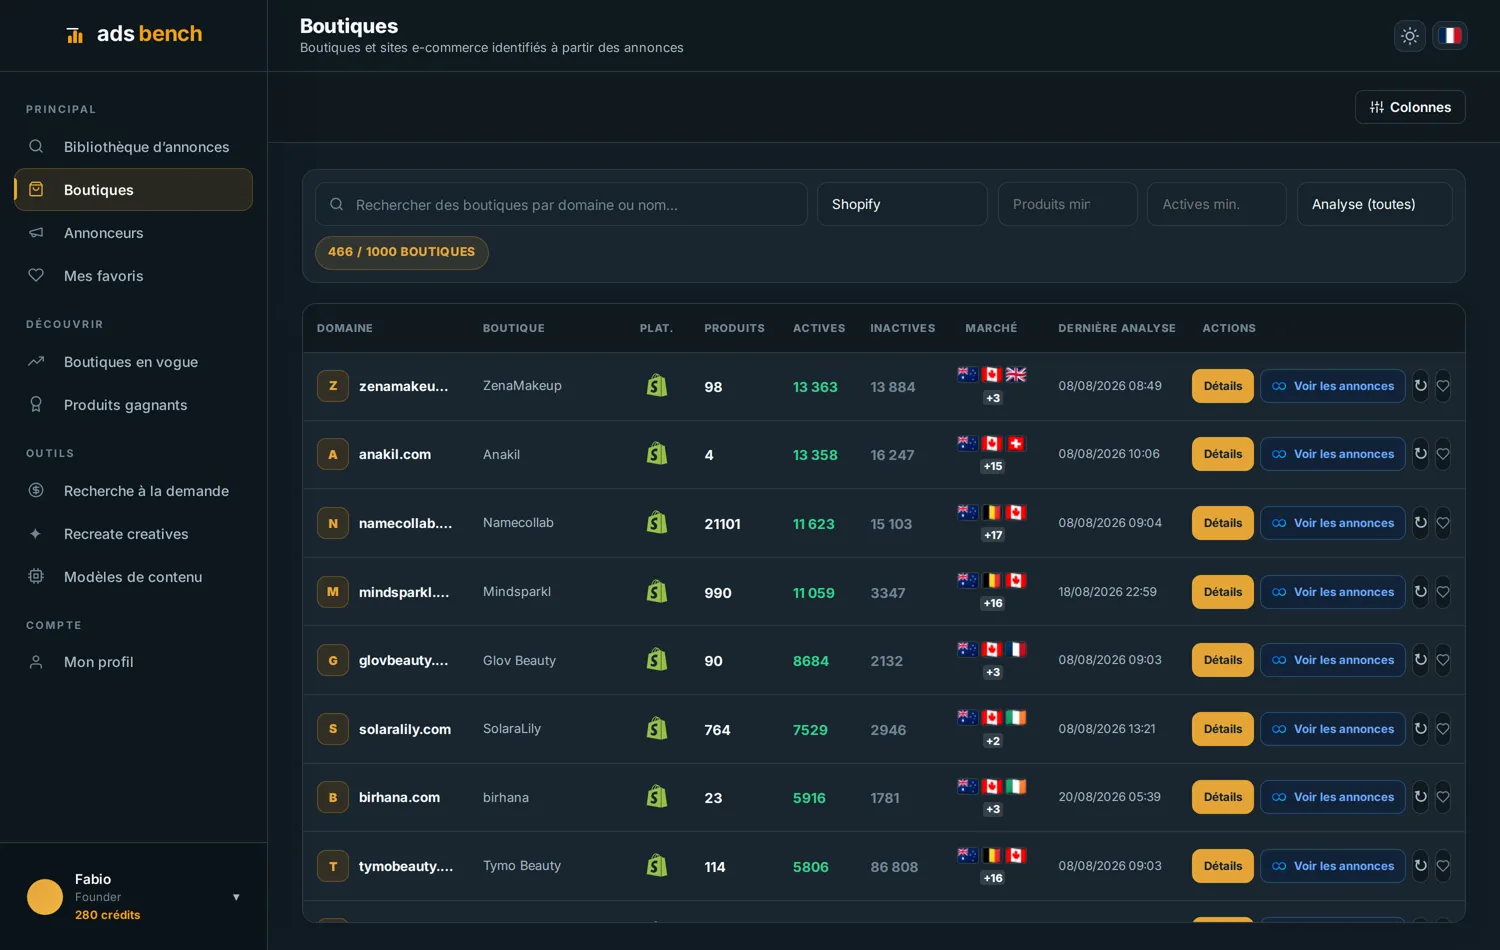
Task: Open the Analyse (toutes) dropdown
Action: (x=1374, y=204)
